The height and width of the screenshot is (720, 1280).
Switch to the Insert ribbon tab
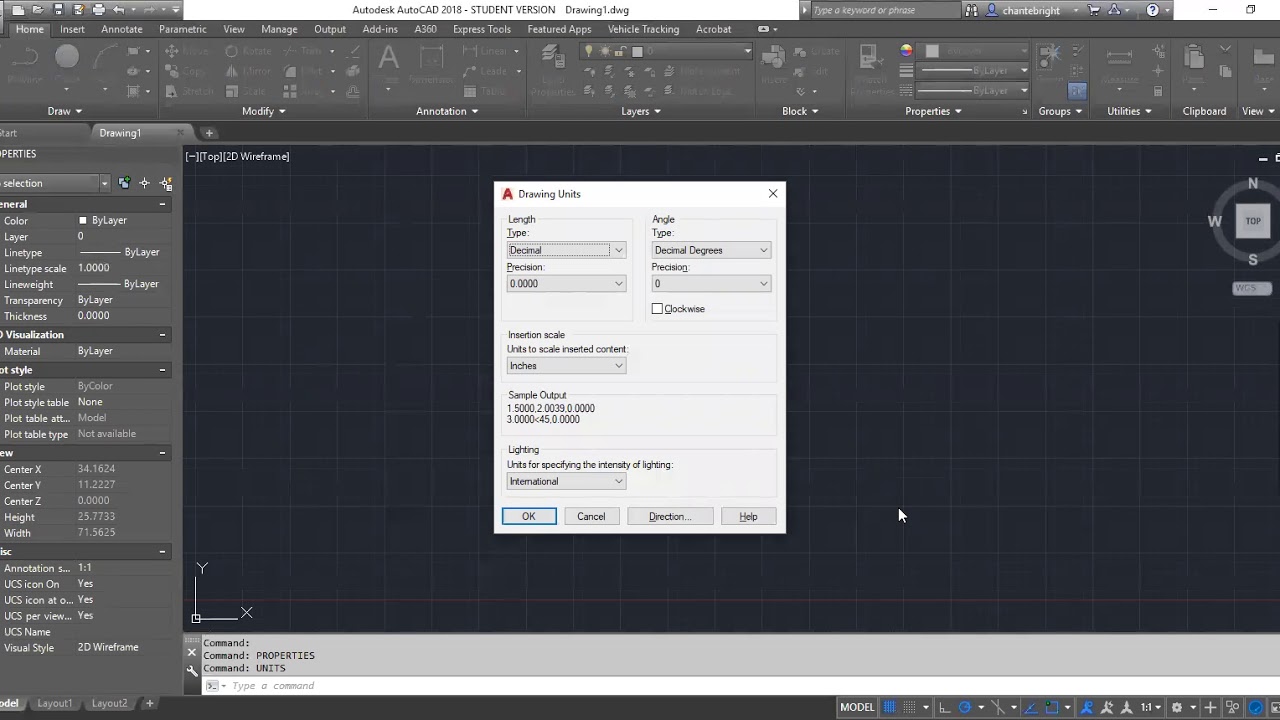72,29
